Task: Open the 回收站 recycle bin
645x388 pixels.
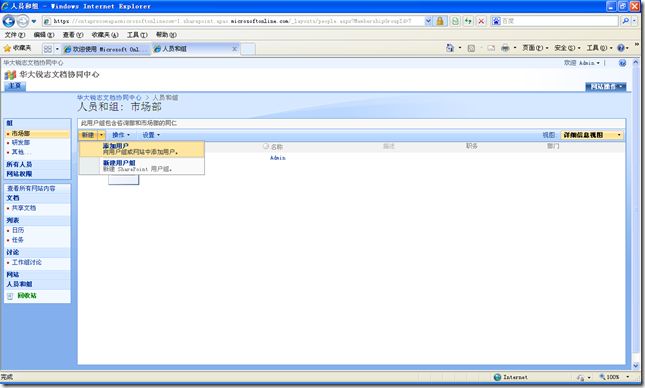Action: tap(27, 295)
